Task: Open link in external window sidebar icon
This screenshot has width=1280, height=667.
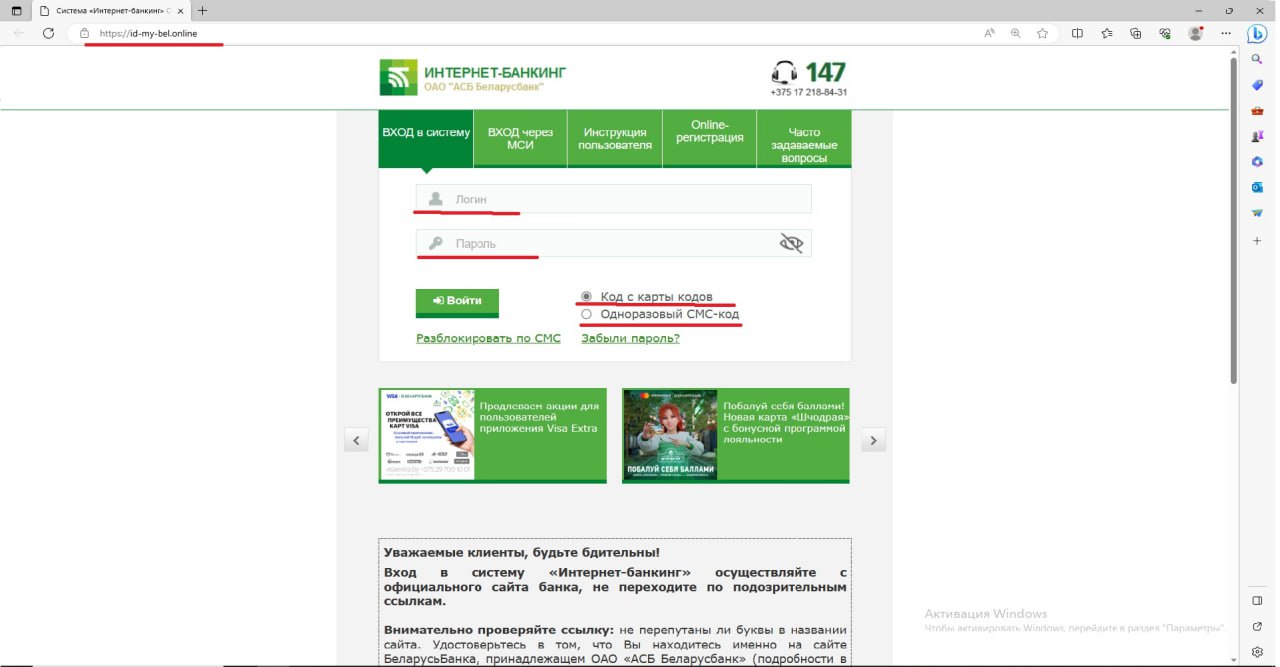Action: point(1257,626)
